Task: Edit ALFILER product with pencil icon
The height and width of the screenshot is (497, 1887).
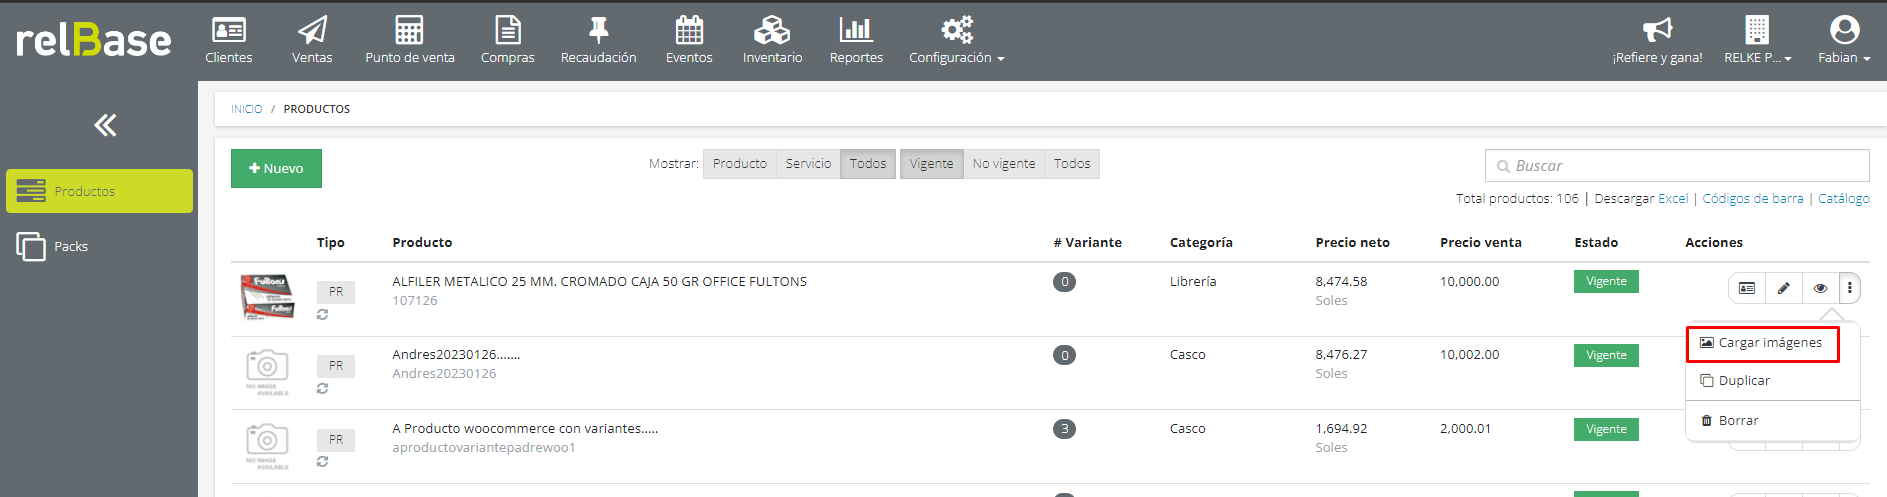Action: pyautogui.click(x=1784, y=288)
